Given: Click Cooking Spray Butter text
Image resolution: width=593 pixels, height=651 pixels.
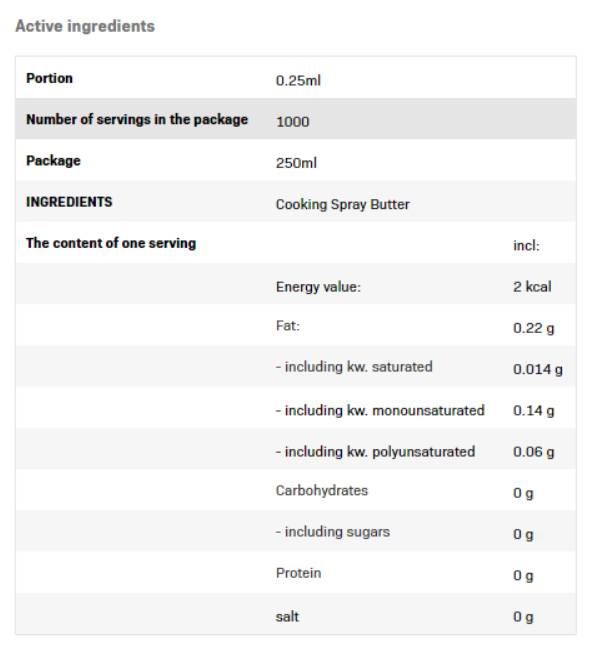Looking at the screenshot, I should pyautogui.click(x=343, y=204).
